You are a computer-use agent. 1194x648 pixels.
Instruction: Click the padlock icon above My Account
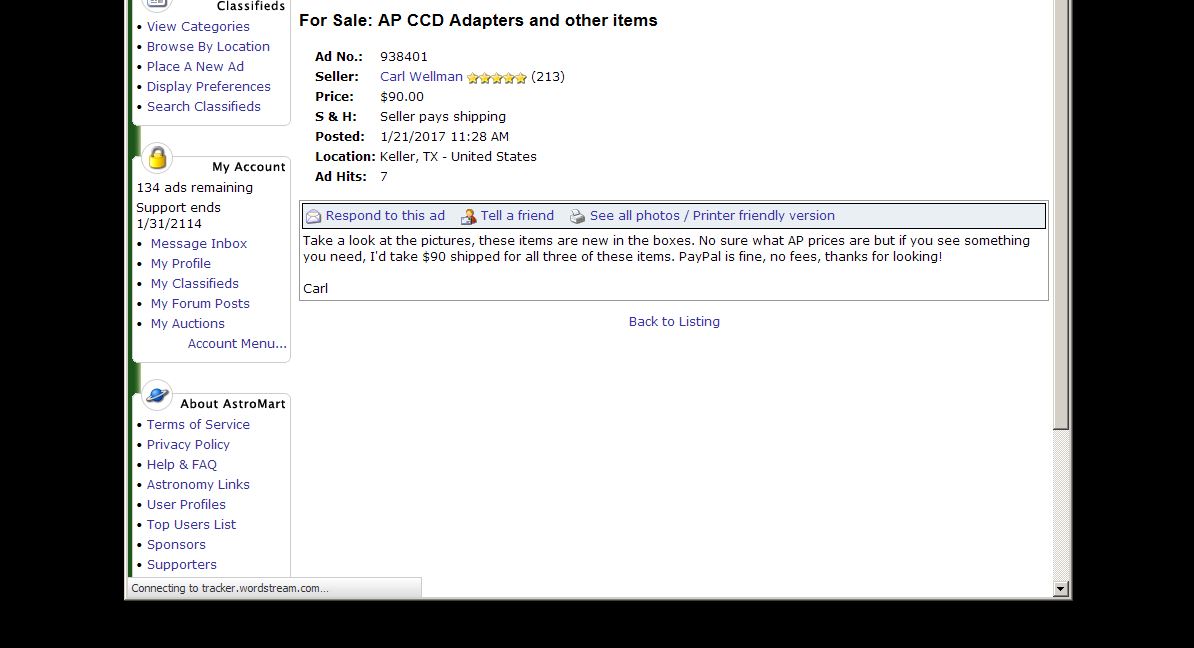(157, 158)
